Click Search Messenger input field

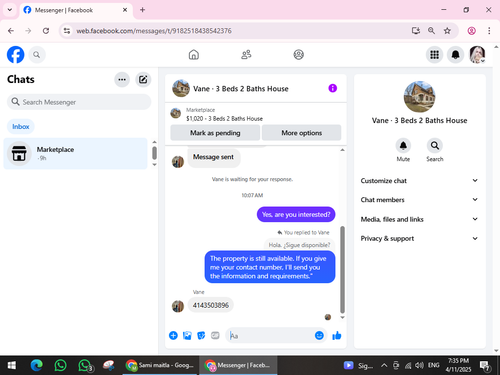coord(79,102)
